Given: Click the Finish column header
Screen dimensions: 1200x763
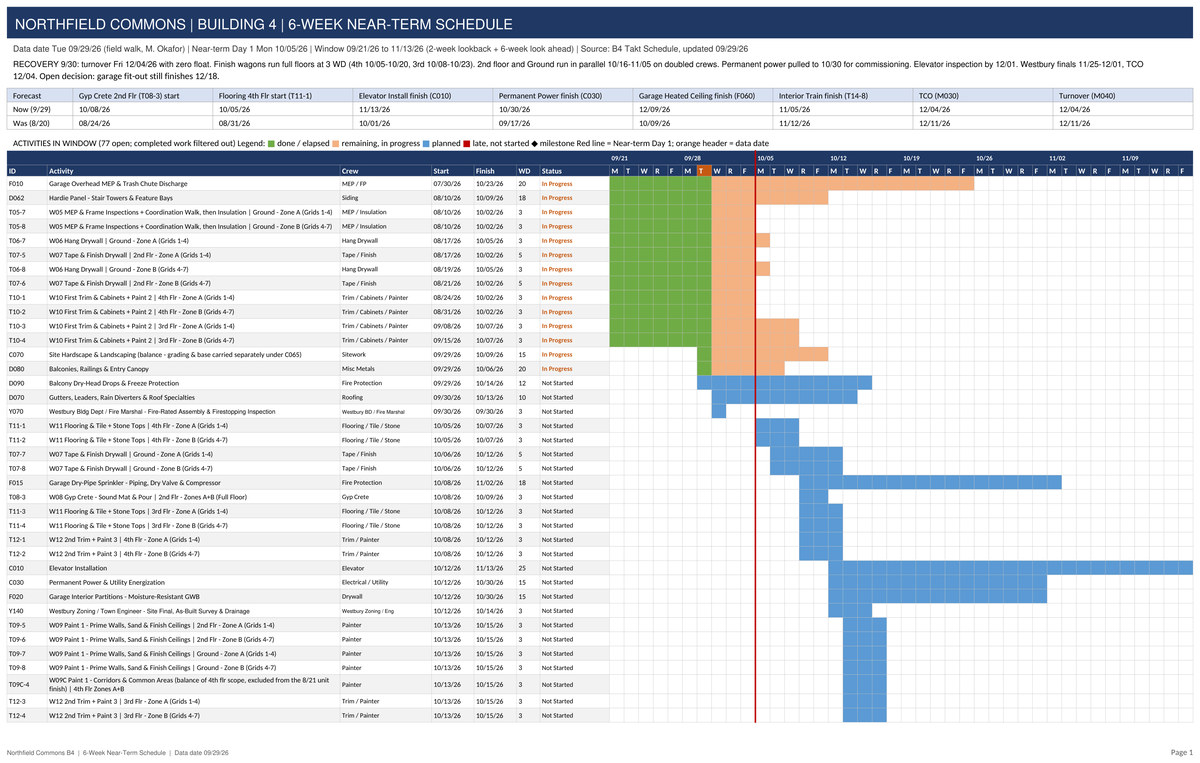Looking at the screenshot, I should [x=494, y=170].
